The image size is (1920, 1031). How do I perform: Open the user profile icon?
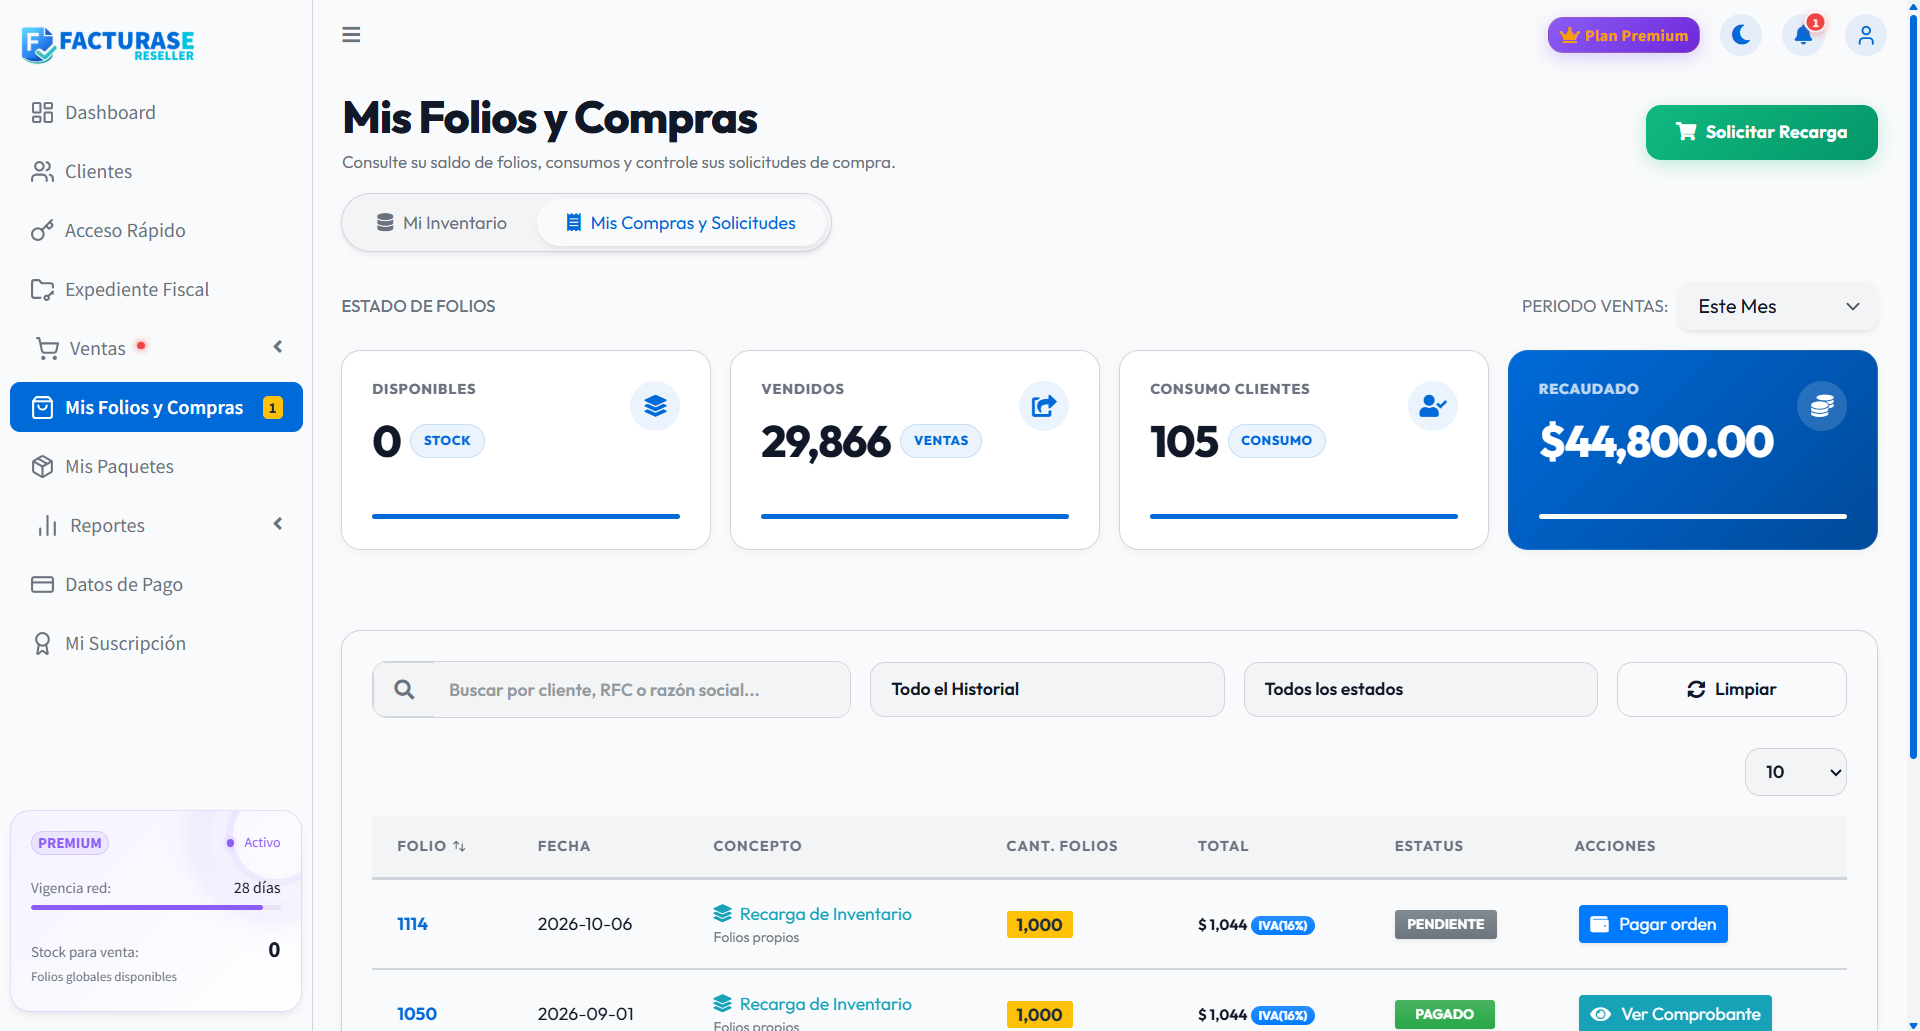1866,35
